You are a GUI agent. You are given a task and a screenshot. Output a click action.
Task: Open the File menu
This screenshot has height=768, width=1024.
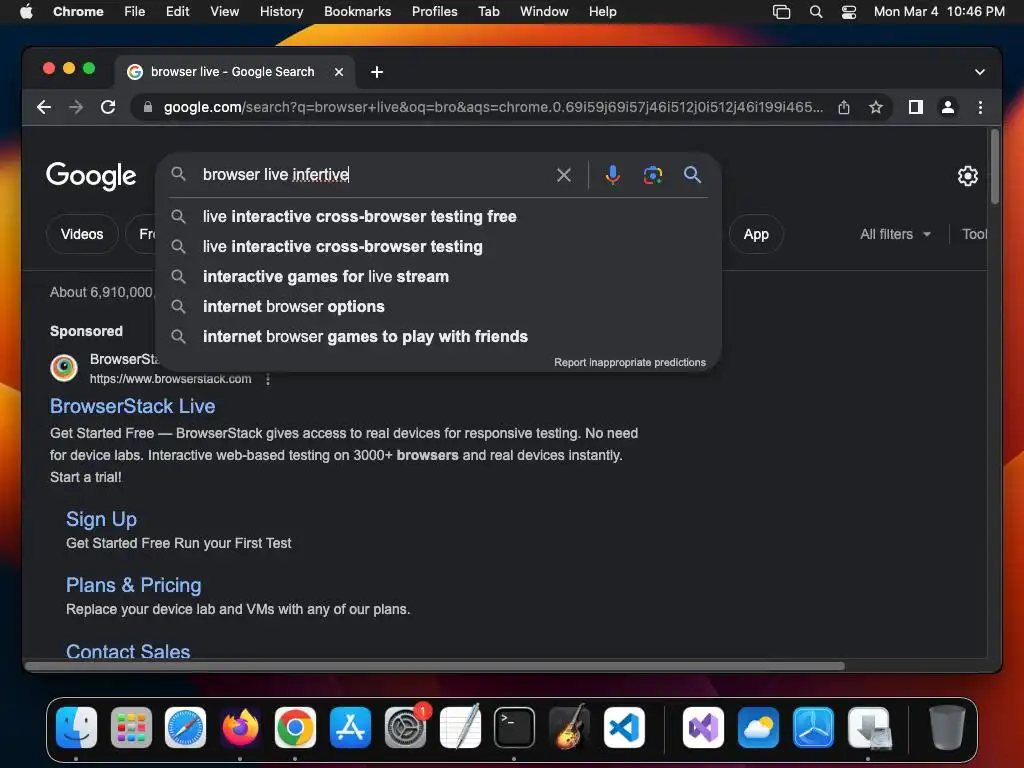click(135, 12)
